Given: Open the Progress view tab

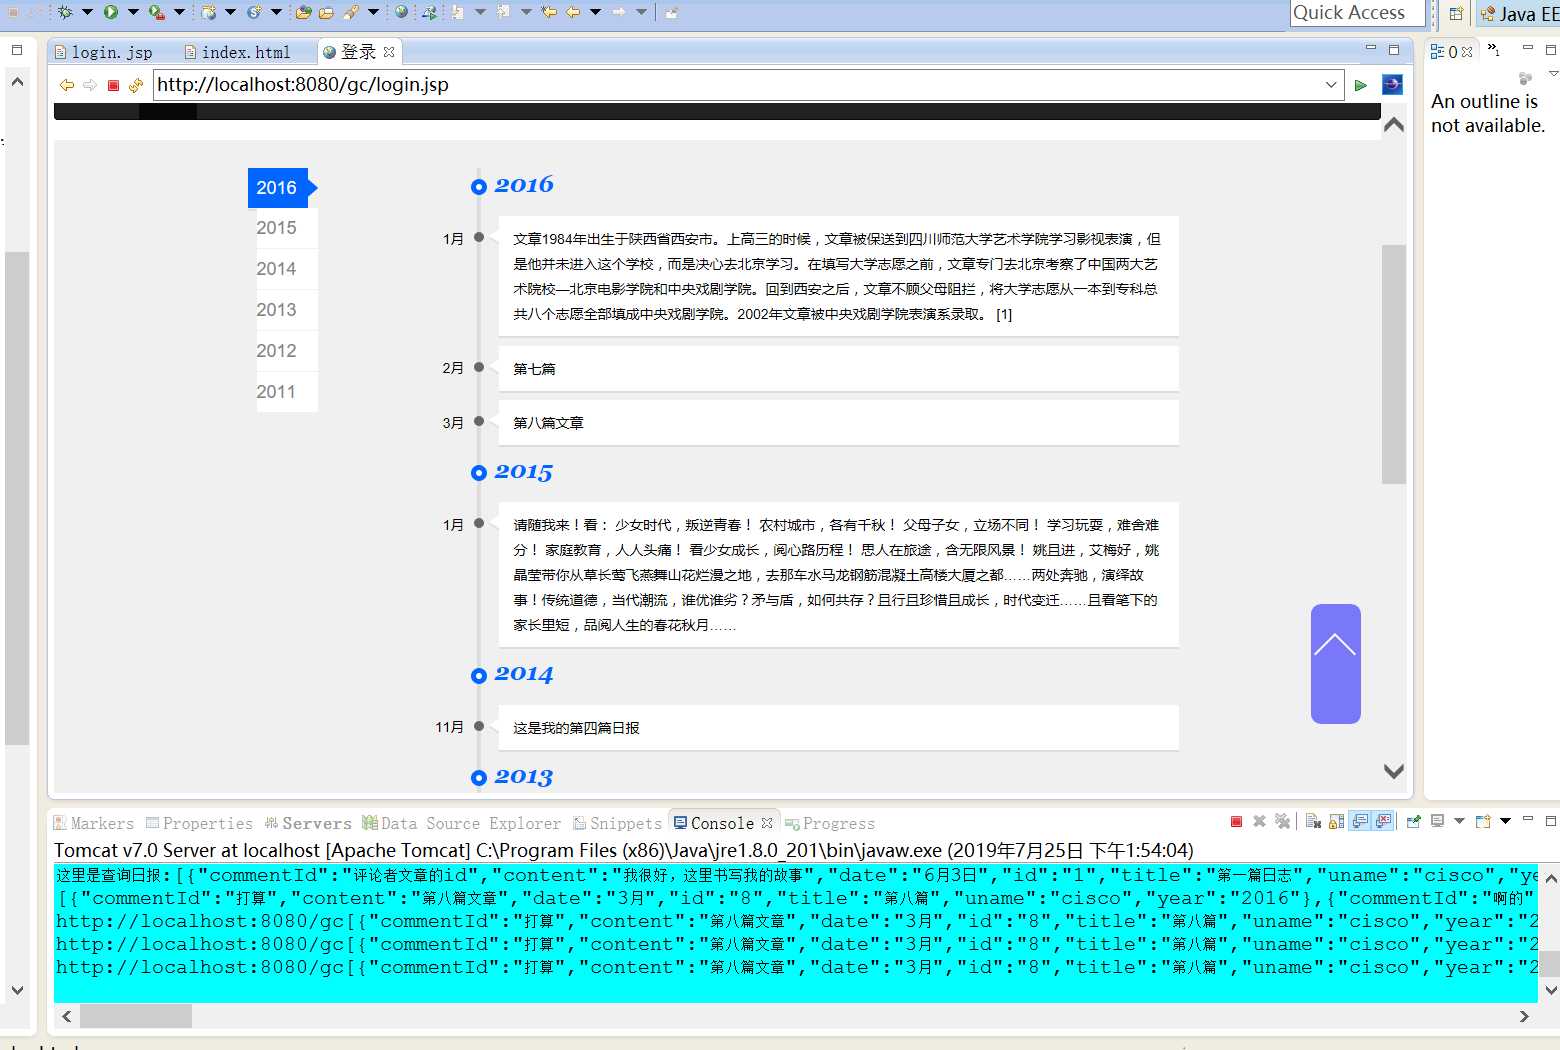Looking at the screenshot, I should 830,823.
